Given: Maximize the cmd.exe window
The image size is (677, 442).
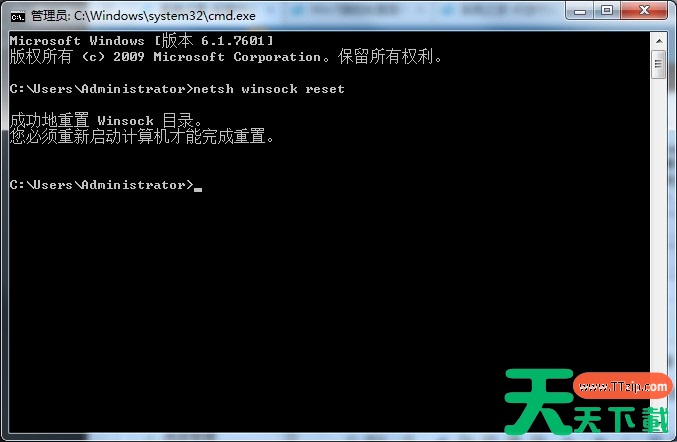Looking at the screenshot, I should click(607, 11).
